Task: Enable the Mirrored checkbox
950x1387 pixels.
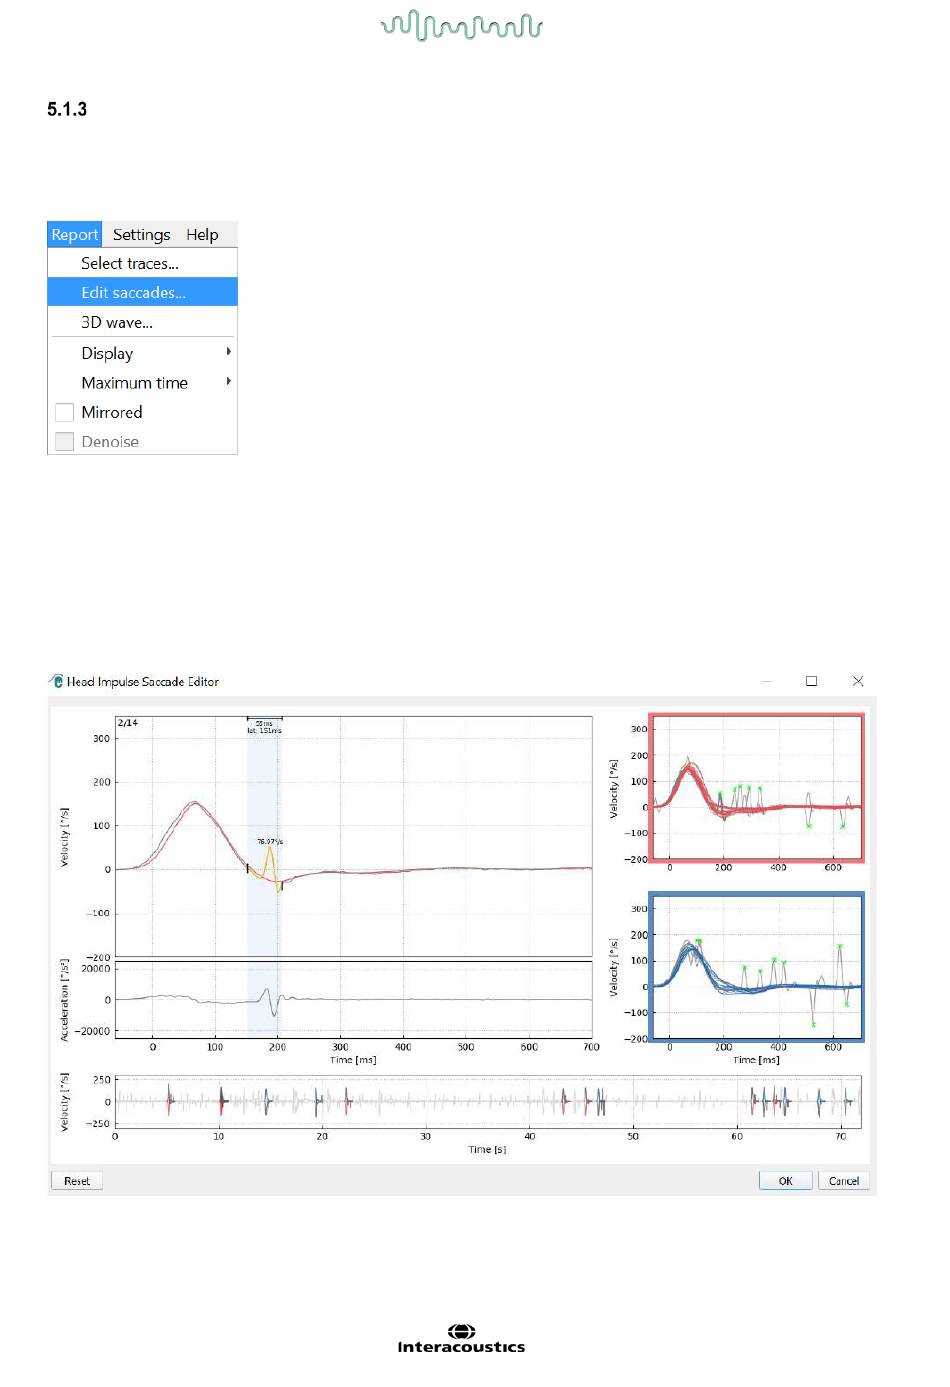Action: click(x=65, y=413)
